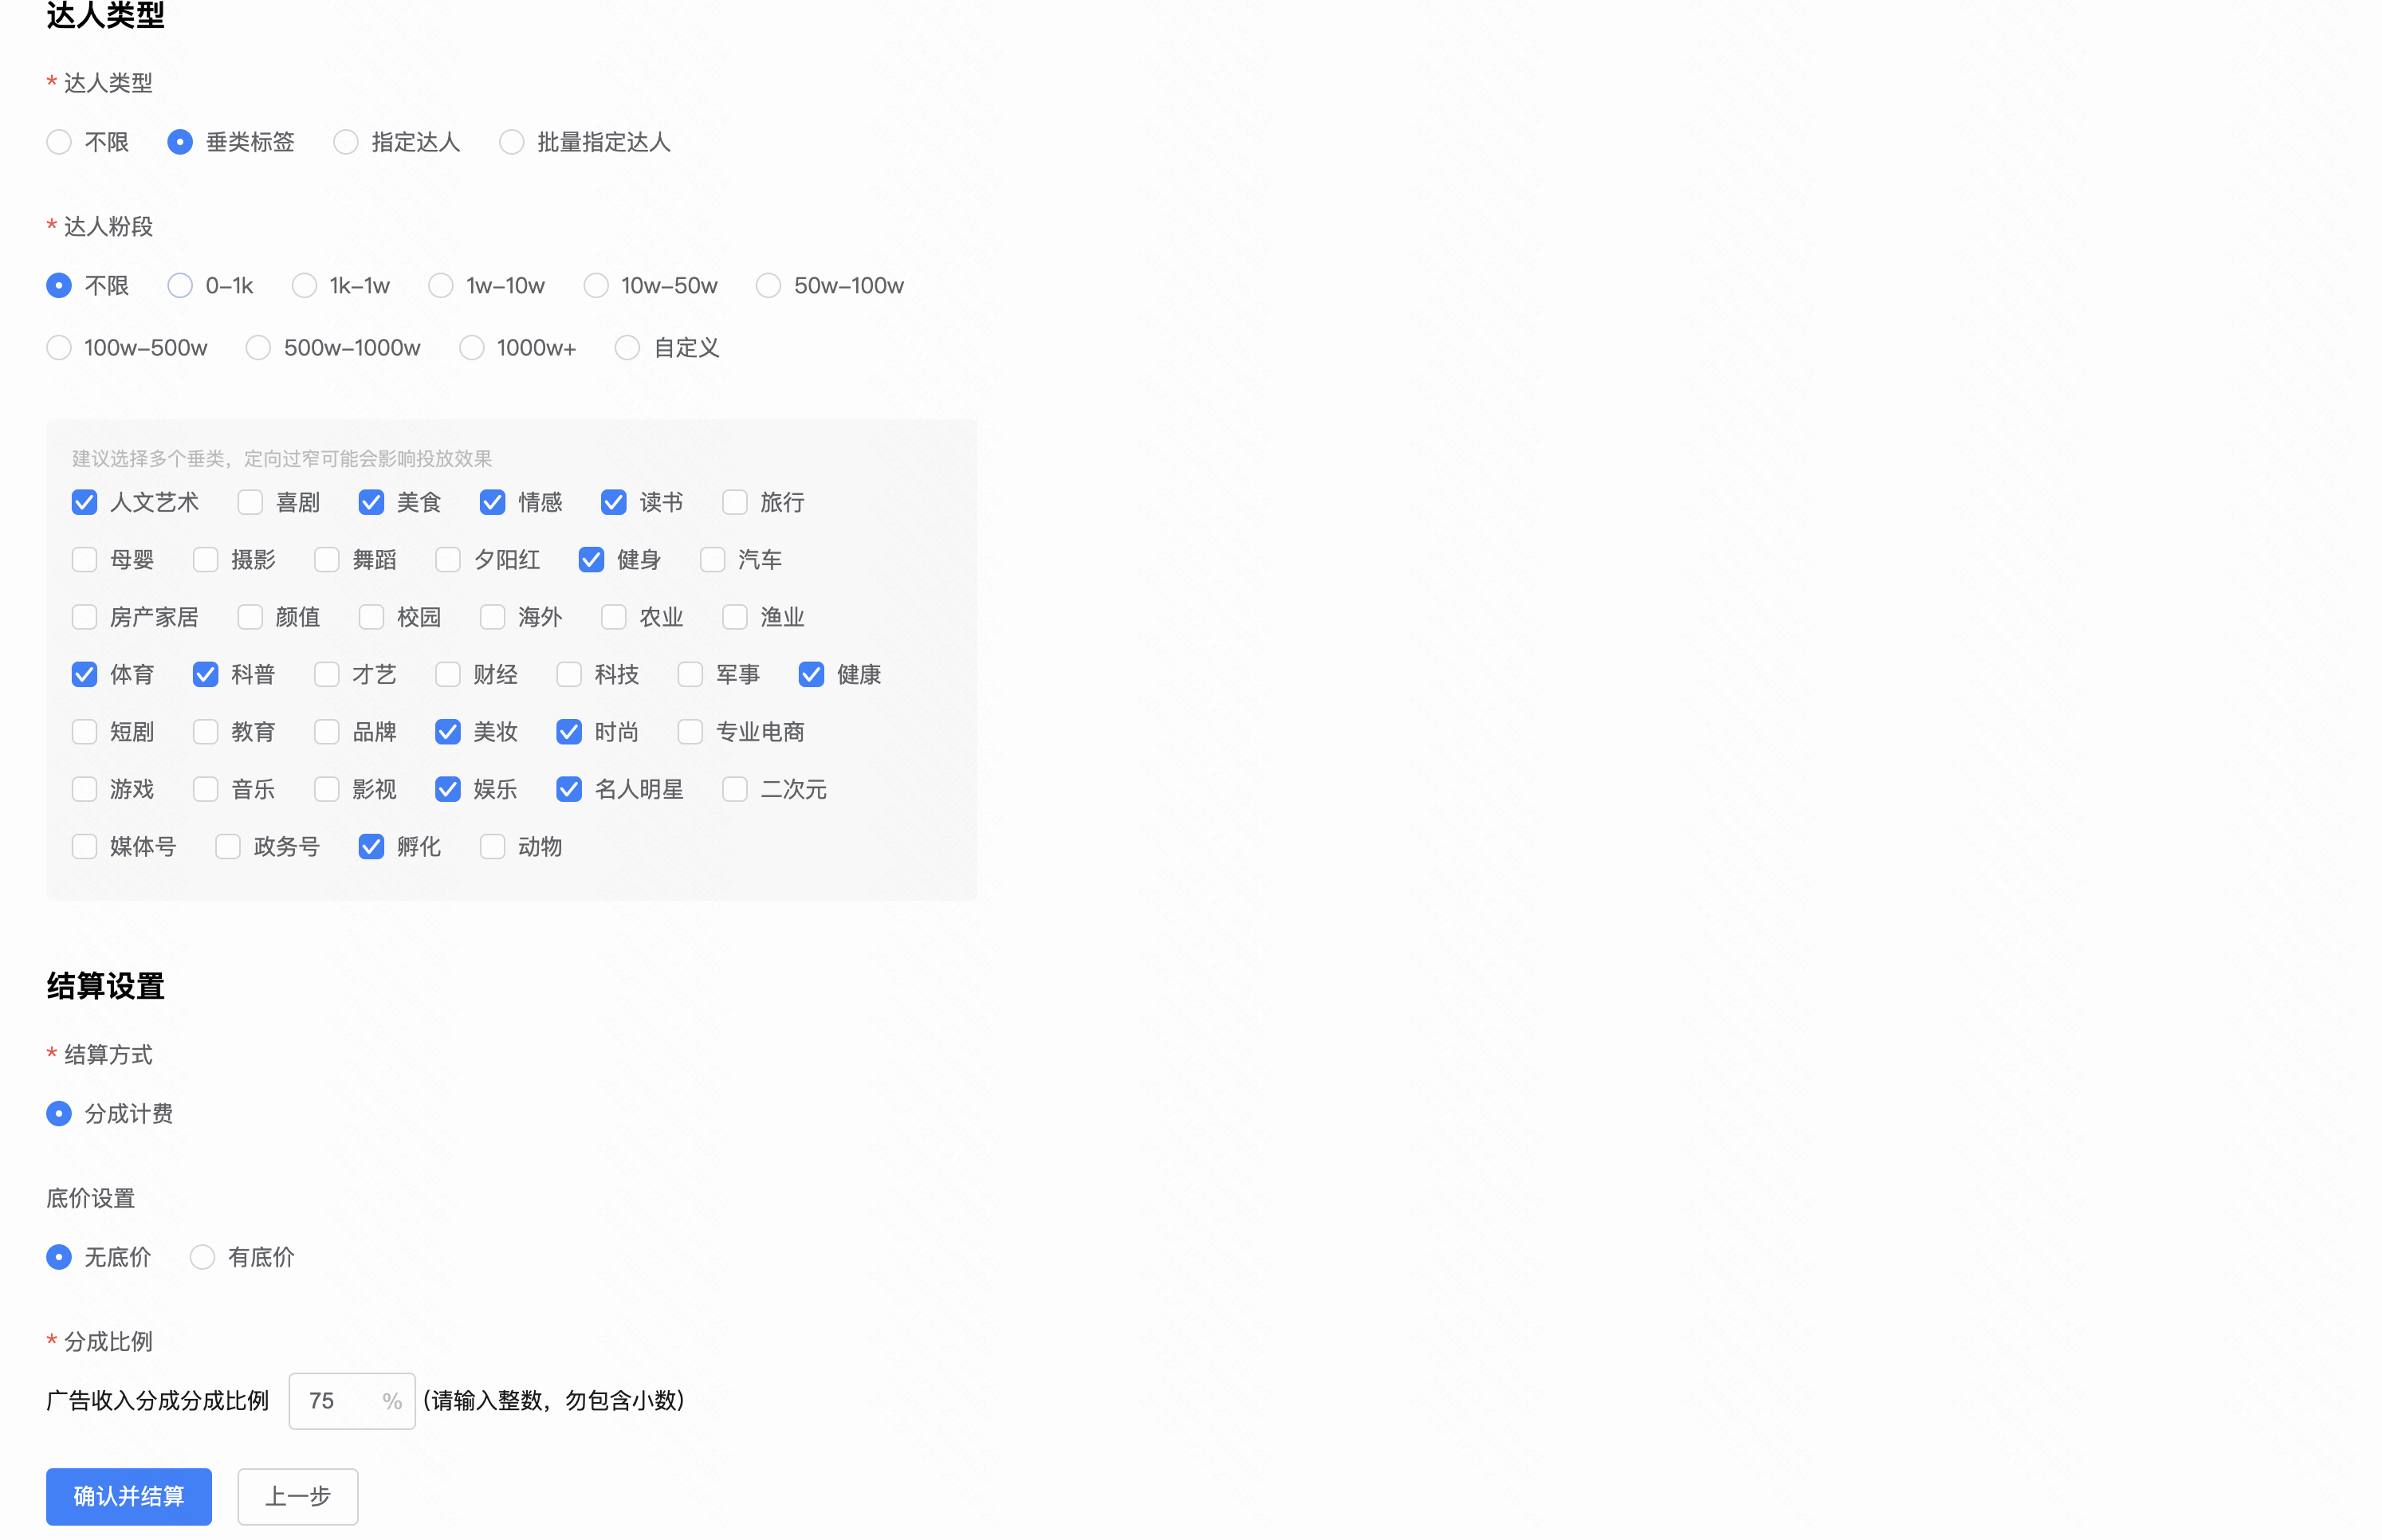Image resolution: width=2382 pixels, height=1540 pixels.
Task: Select the 100w–500w fan range
Action: 59,348
